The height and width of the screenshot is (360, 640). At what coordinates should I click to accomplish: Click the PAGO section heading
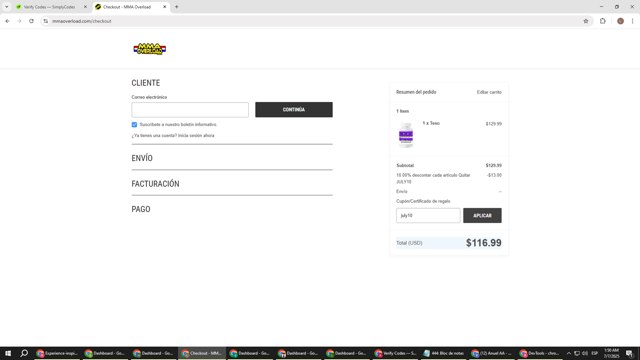[141, 209]
